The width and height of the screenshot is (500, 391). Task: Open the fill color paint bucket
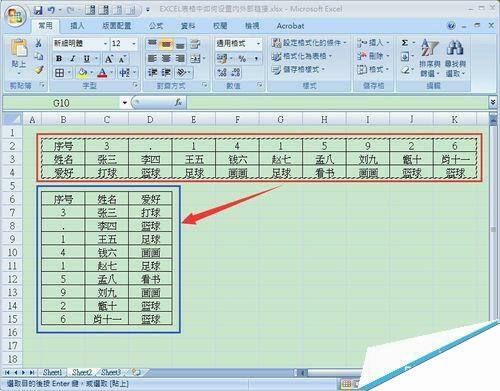(82, 72)
